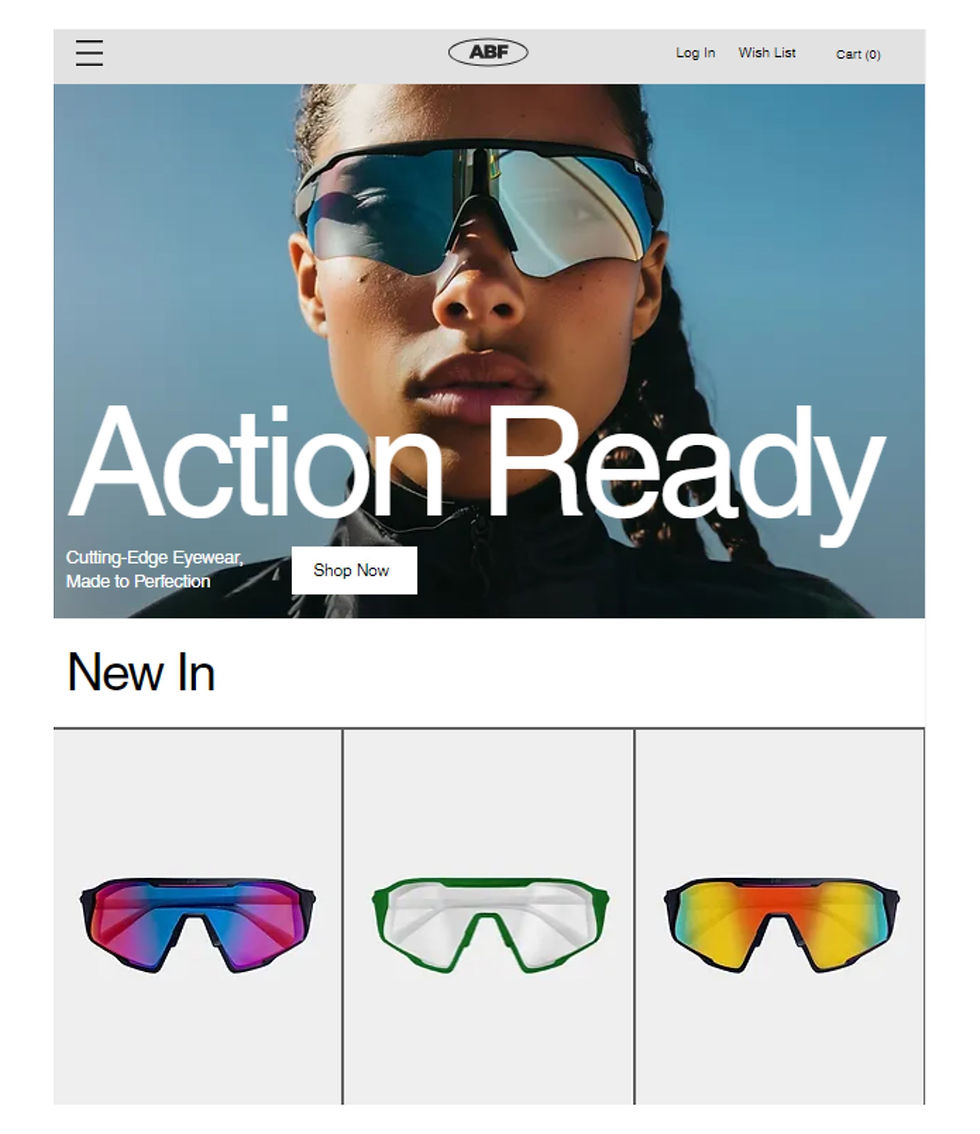The image size is (980, 1134).
Task: Select the green frame clear glasses product
Action: click(490, 925)
